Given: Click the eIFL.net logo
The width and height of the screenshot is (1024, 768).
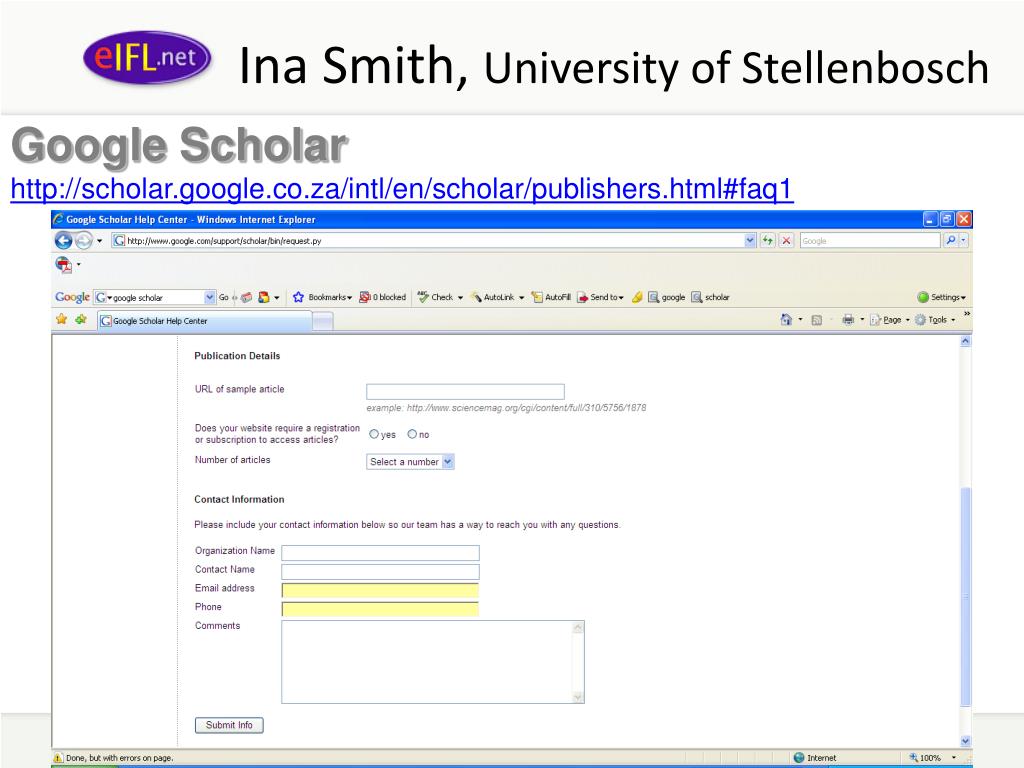Looking at the screenshot, I should pyautogui.click(x=147, y=57).
